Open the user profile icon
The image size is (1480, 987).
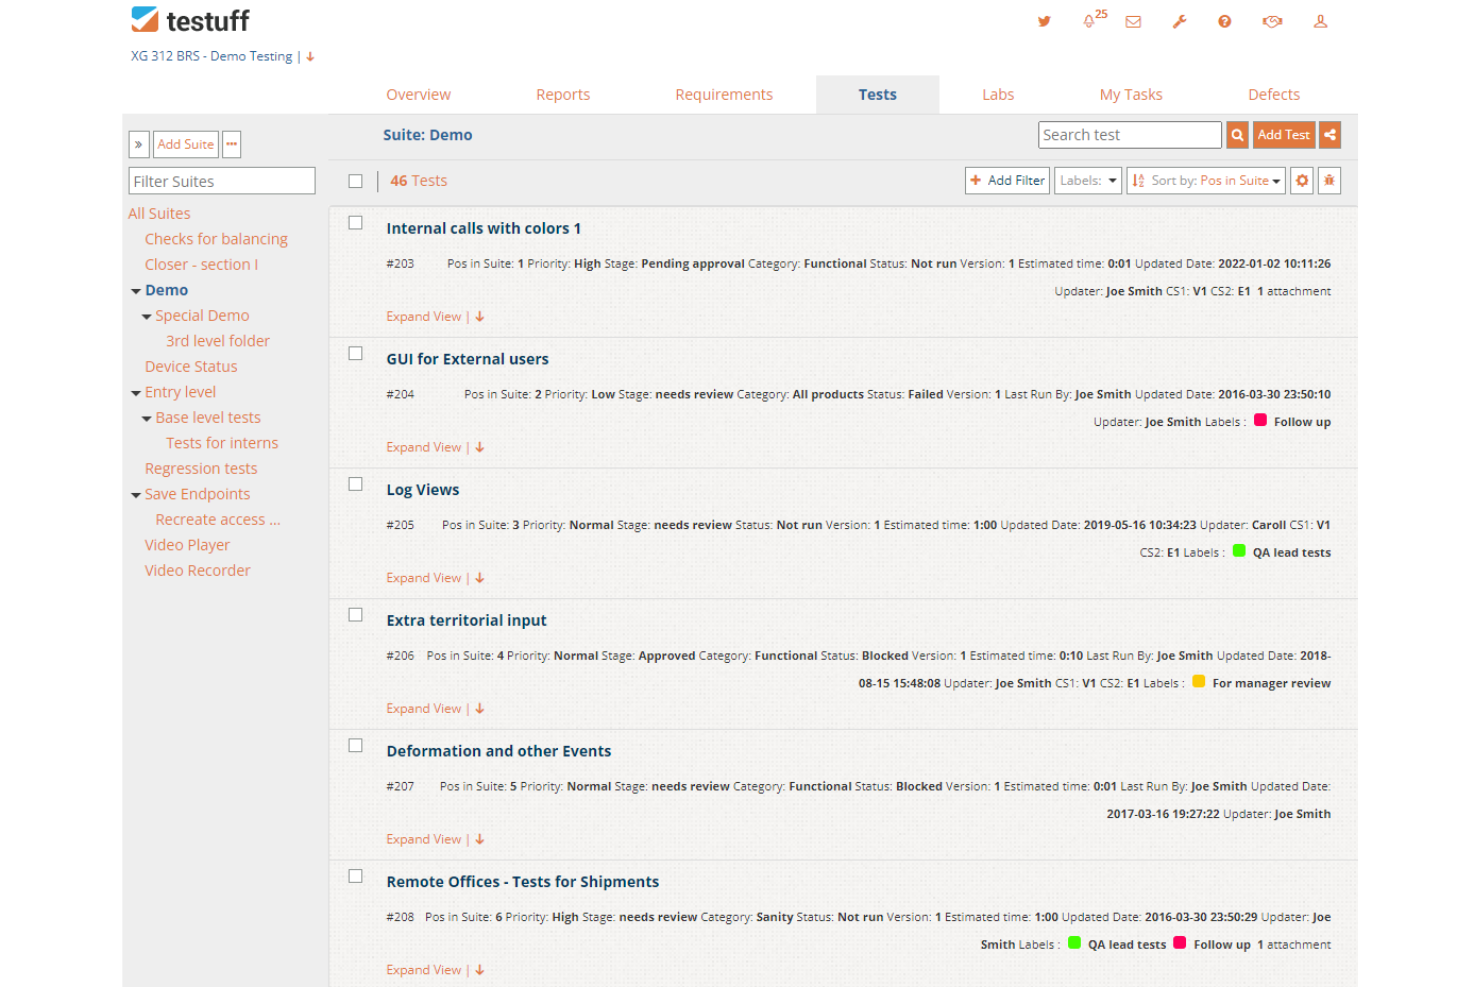click(1320, 21)
